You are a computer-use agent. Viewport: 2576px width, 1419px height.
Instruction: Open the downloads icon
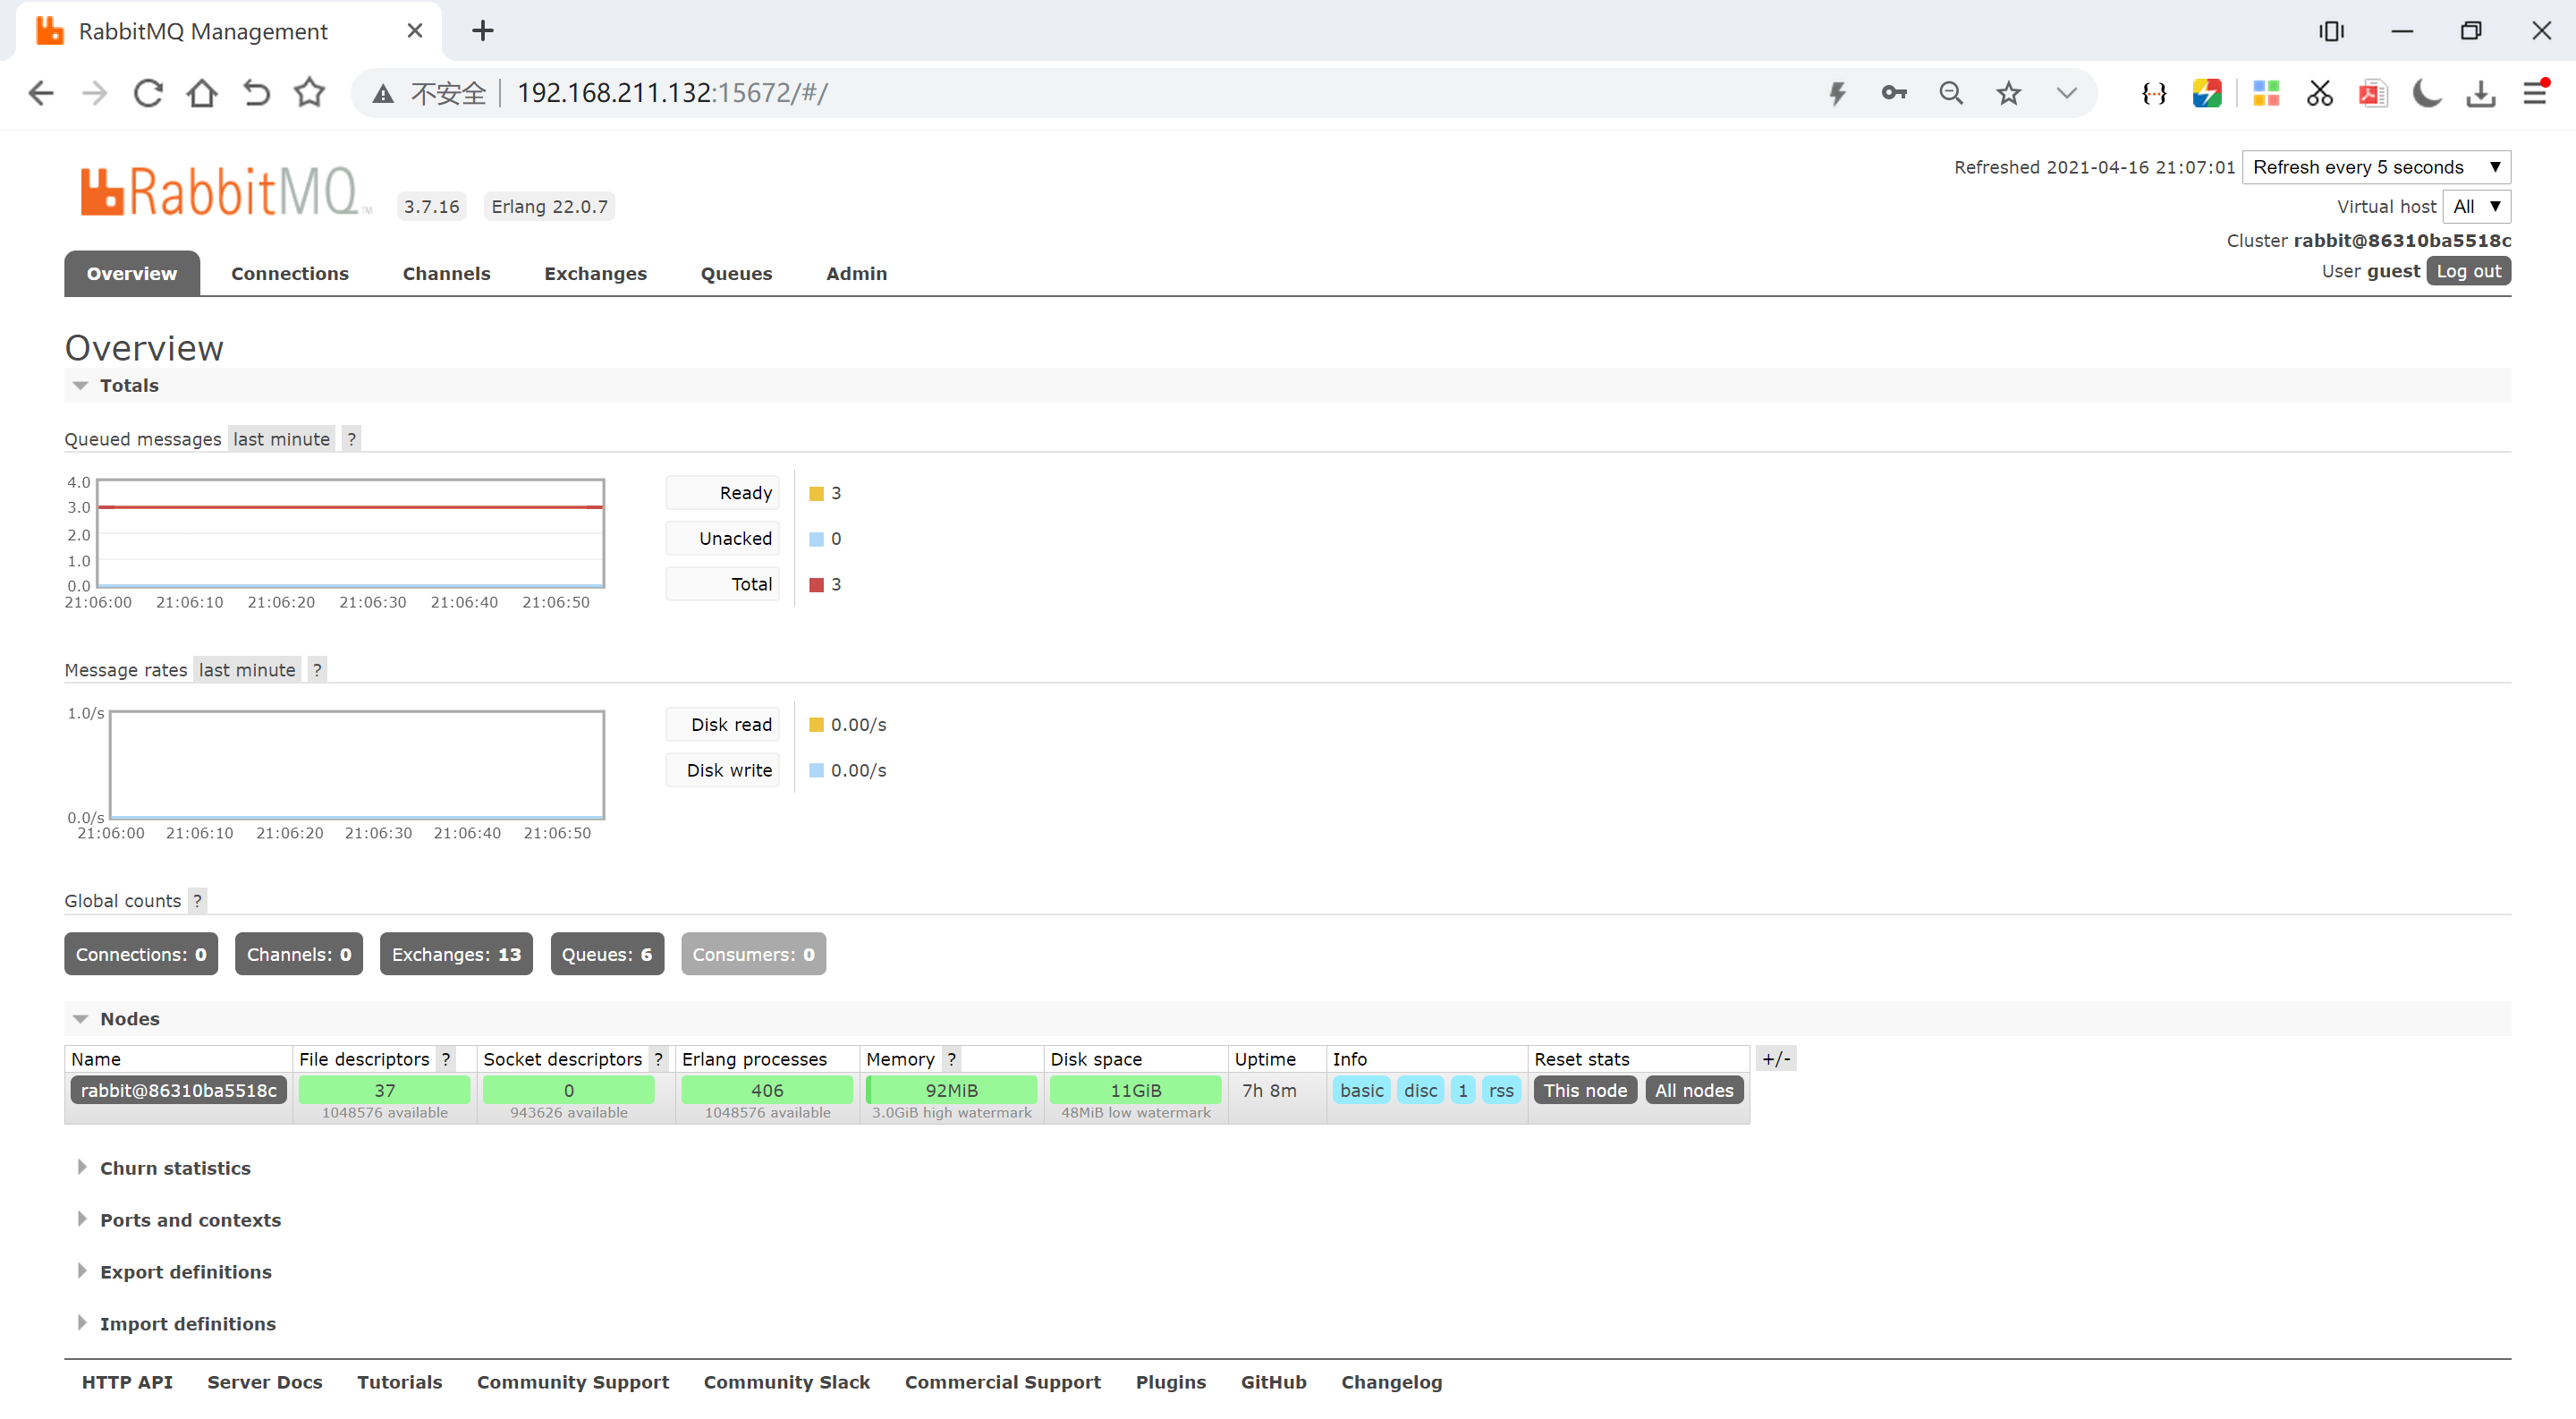click(x=2481, y=93)
